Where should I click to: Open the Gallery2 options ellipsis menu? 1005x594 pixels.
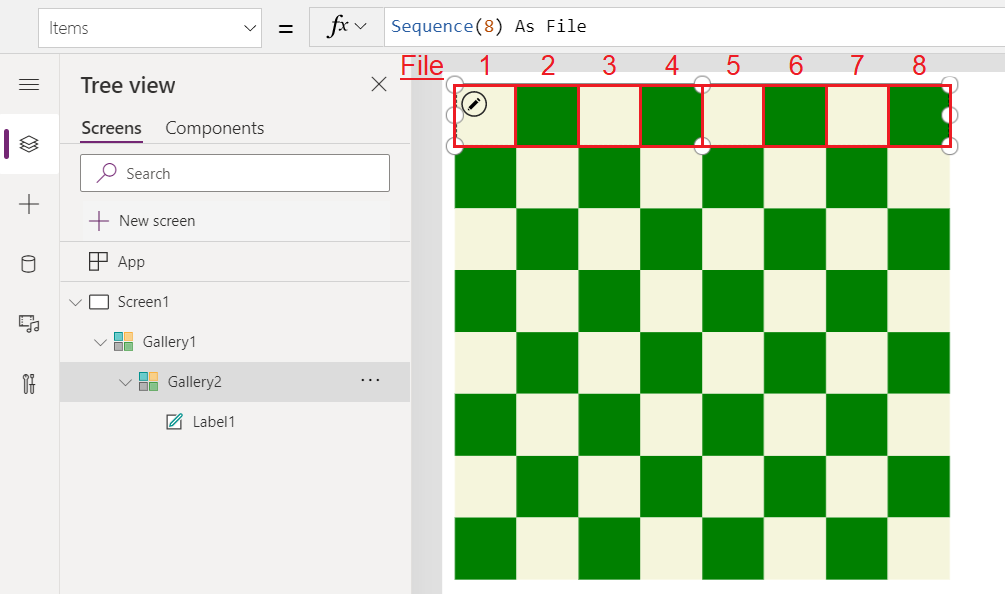tap(371, 379)
